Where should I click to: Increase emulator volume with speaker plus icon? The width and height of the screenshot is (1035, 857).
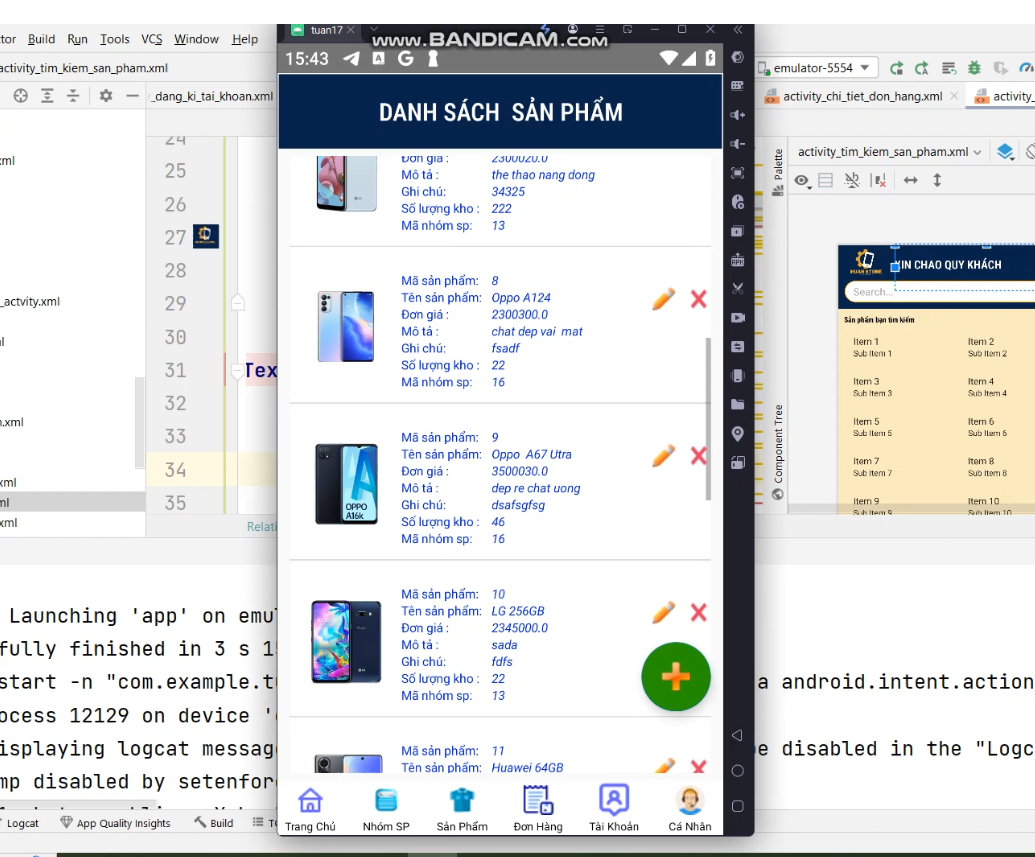pos(738,115)
